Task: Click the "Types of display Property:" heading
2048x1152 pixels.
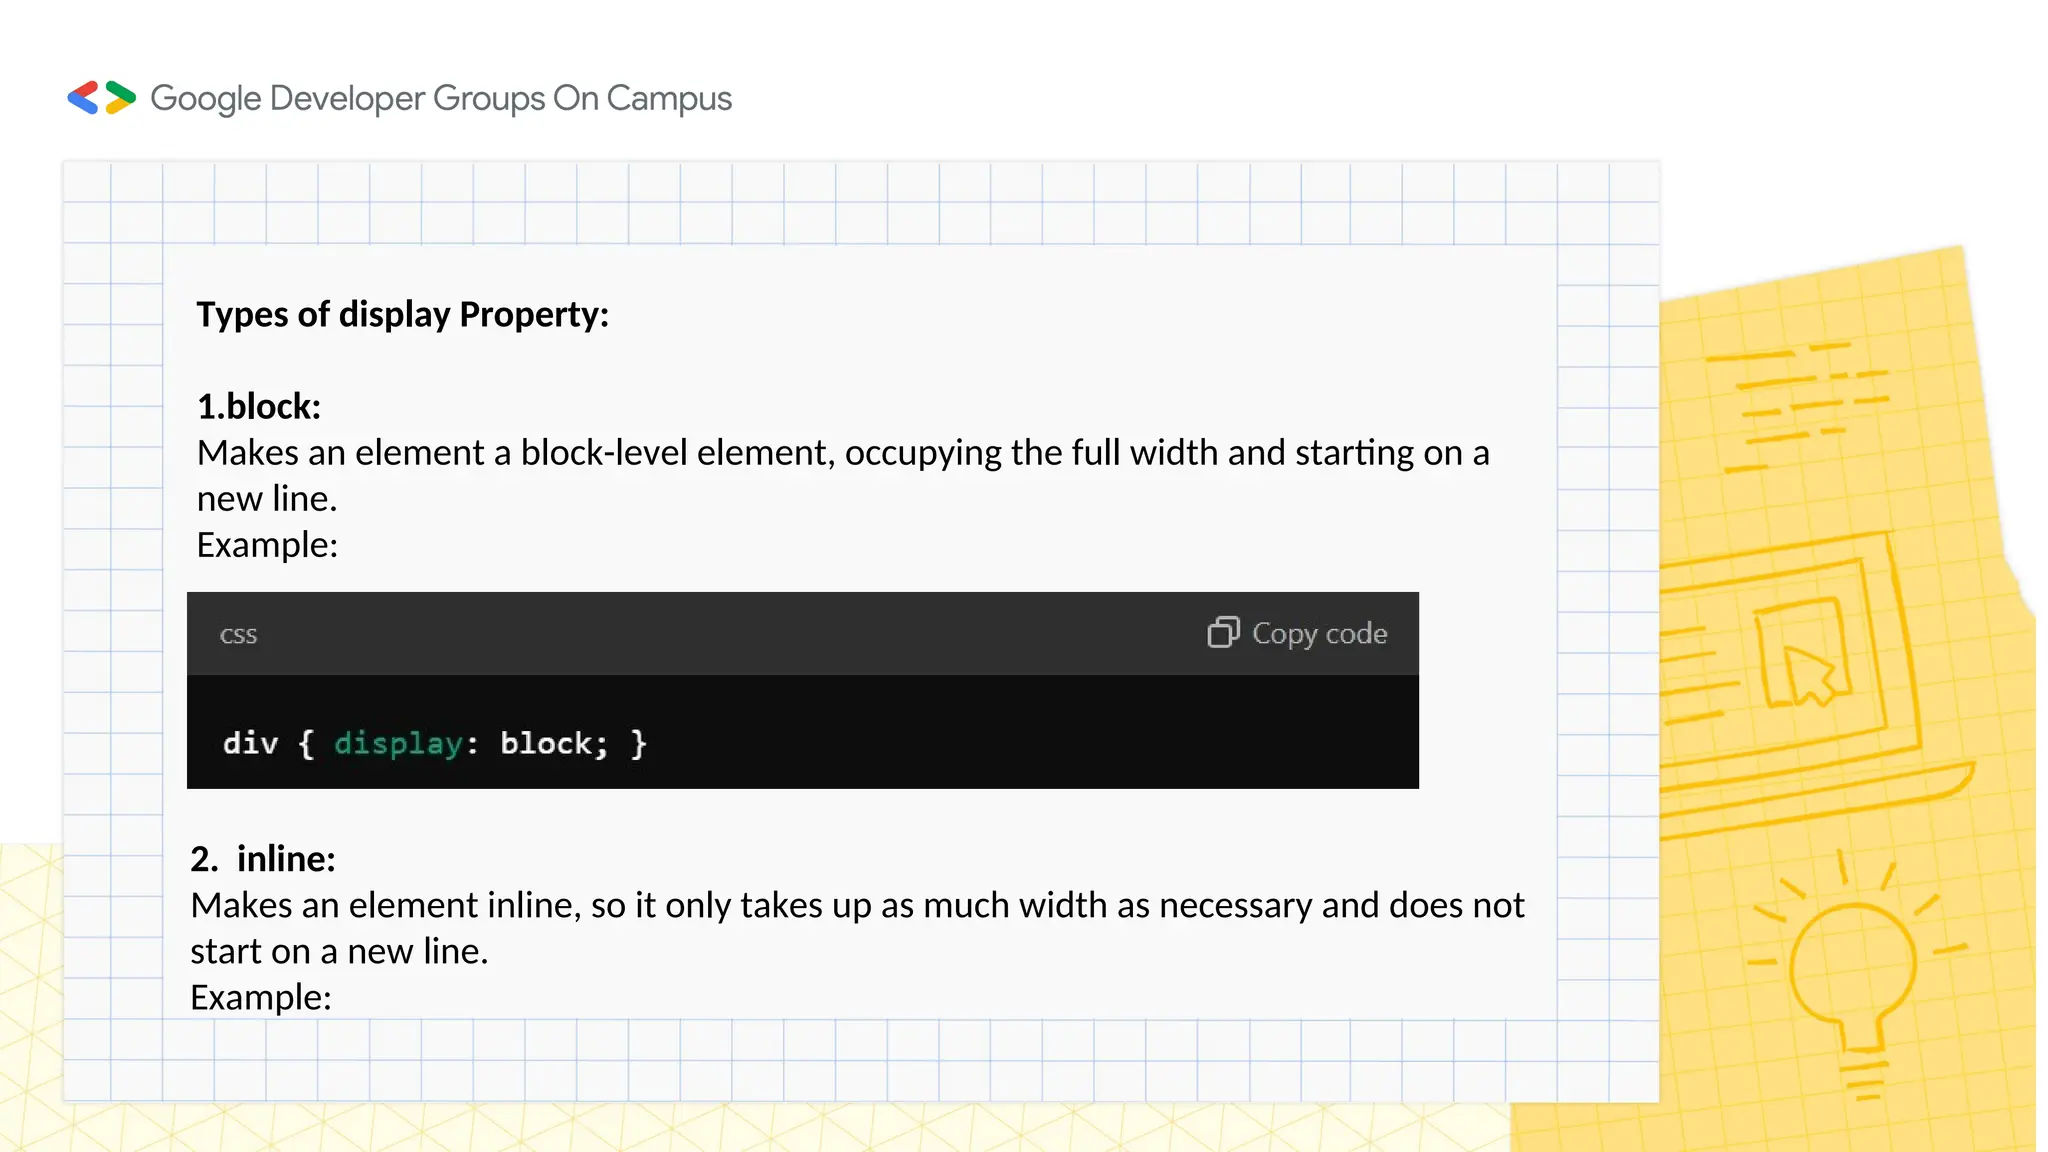Action: click(x=402, y=314)
